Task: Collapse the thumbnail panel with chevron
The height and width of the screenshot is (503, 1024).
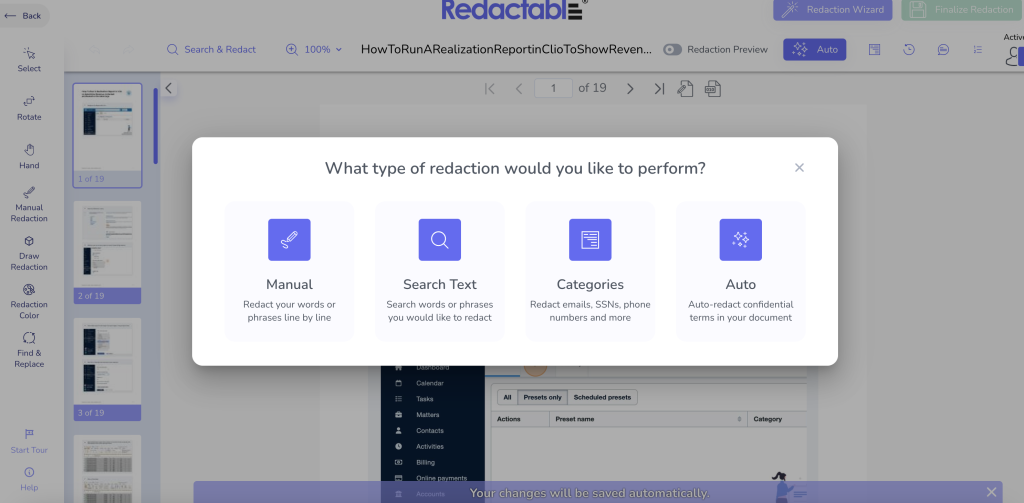Action: point(169,88)
